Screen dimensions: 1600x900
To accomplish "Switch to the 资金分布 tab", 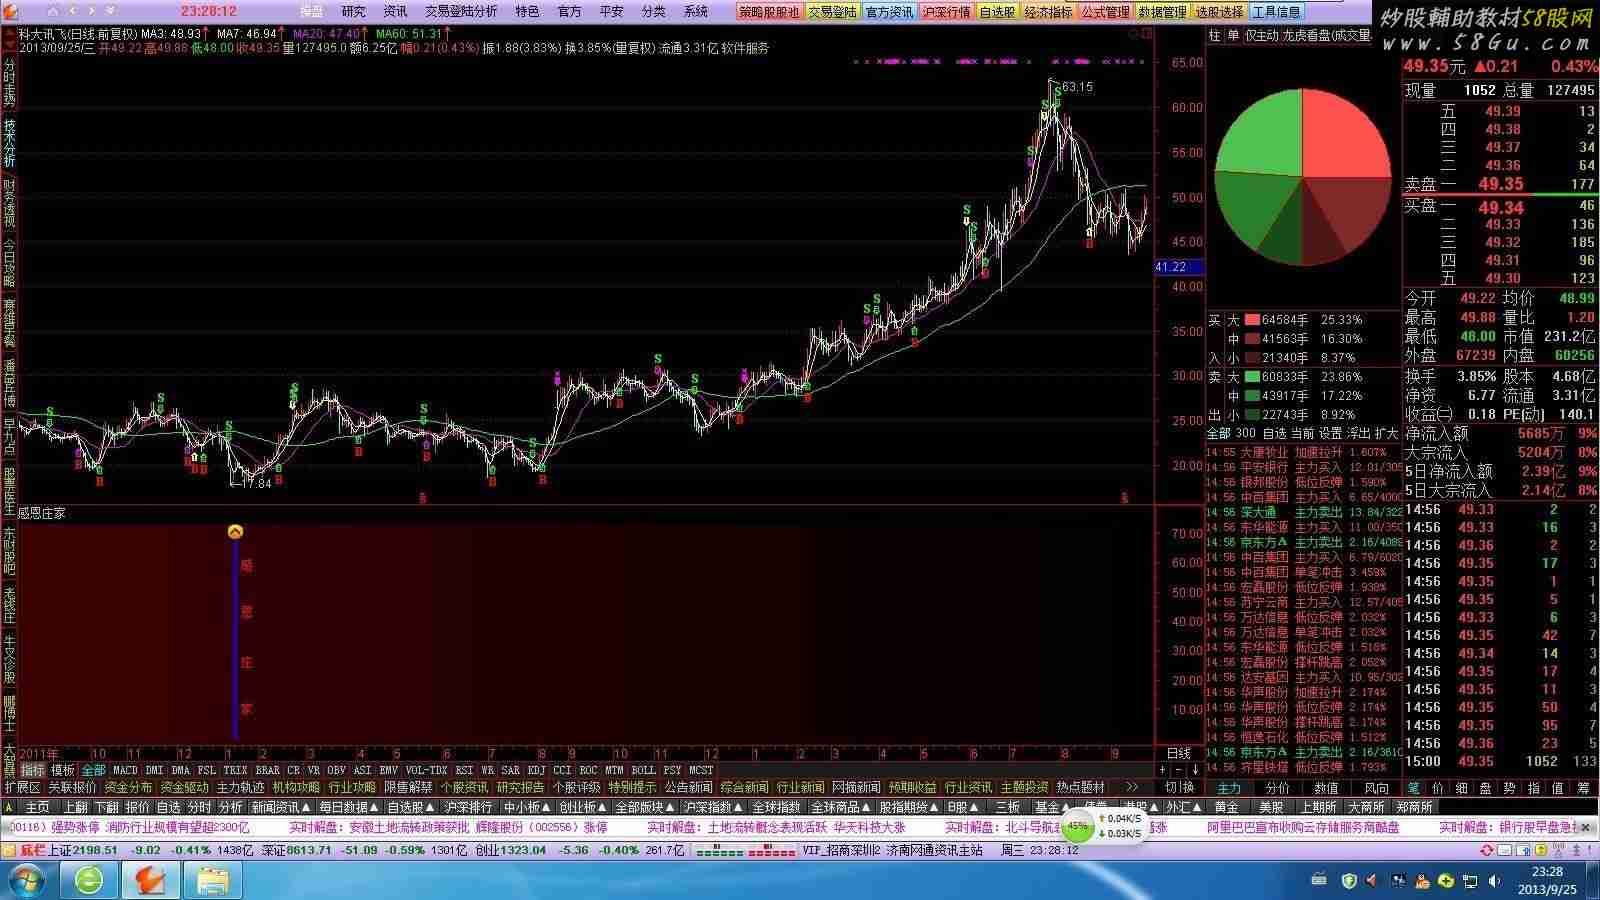I will pyautogui.click(x=128, y=787).
